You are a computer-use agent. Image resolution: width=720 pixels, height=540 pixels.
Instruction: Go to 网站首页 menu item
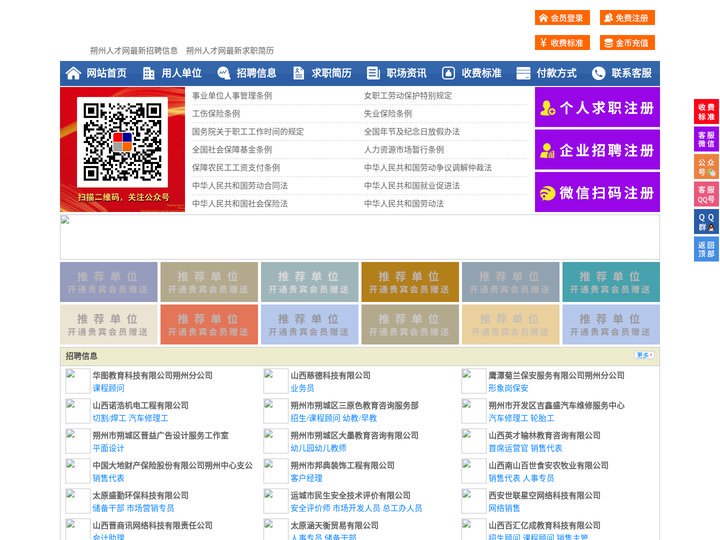[107, 73]
